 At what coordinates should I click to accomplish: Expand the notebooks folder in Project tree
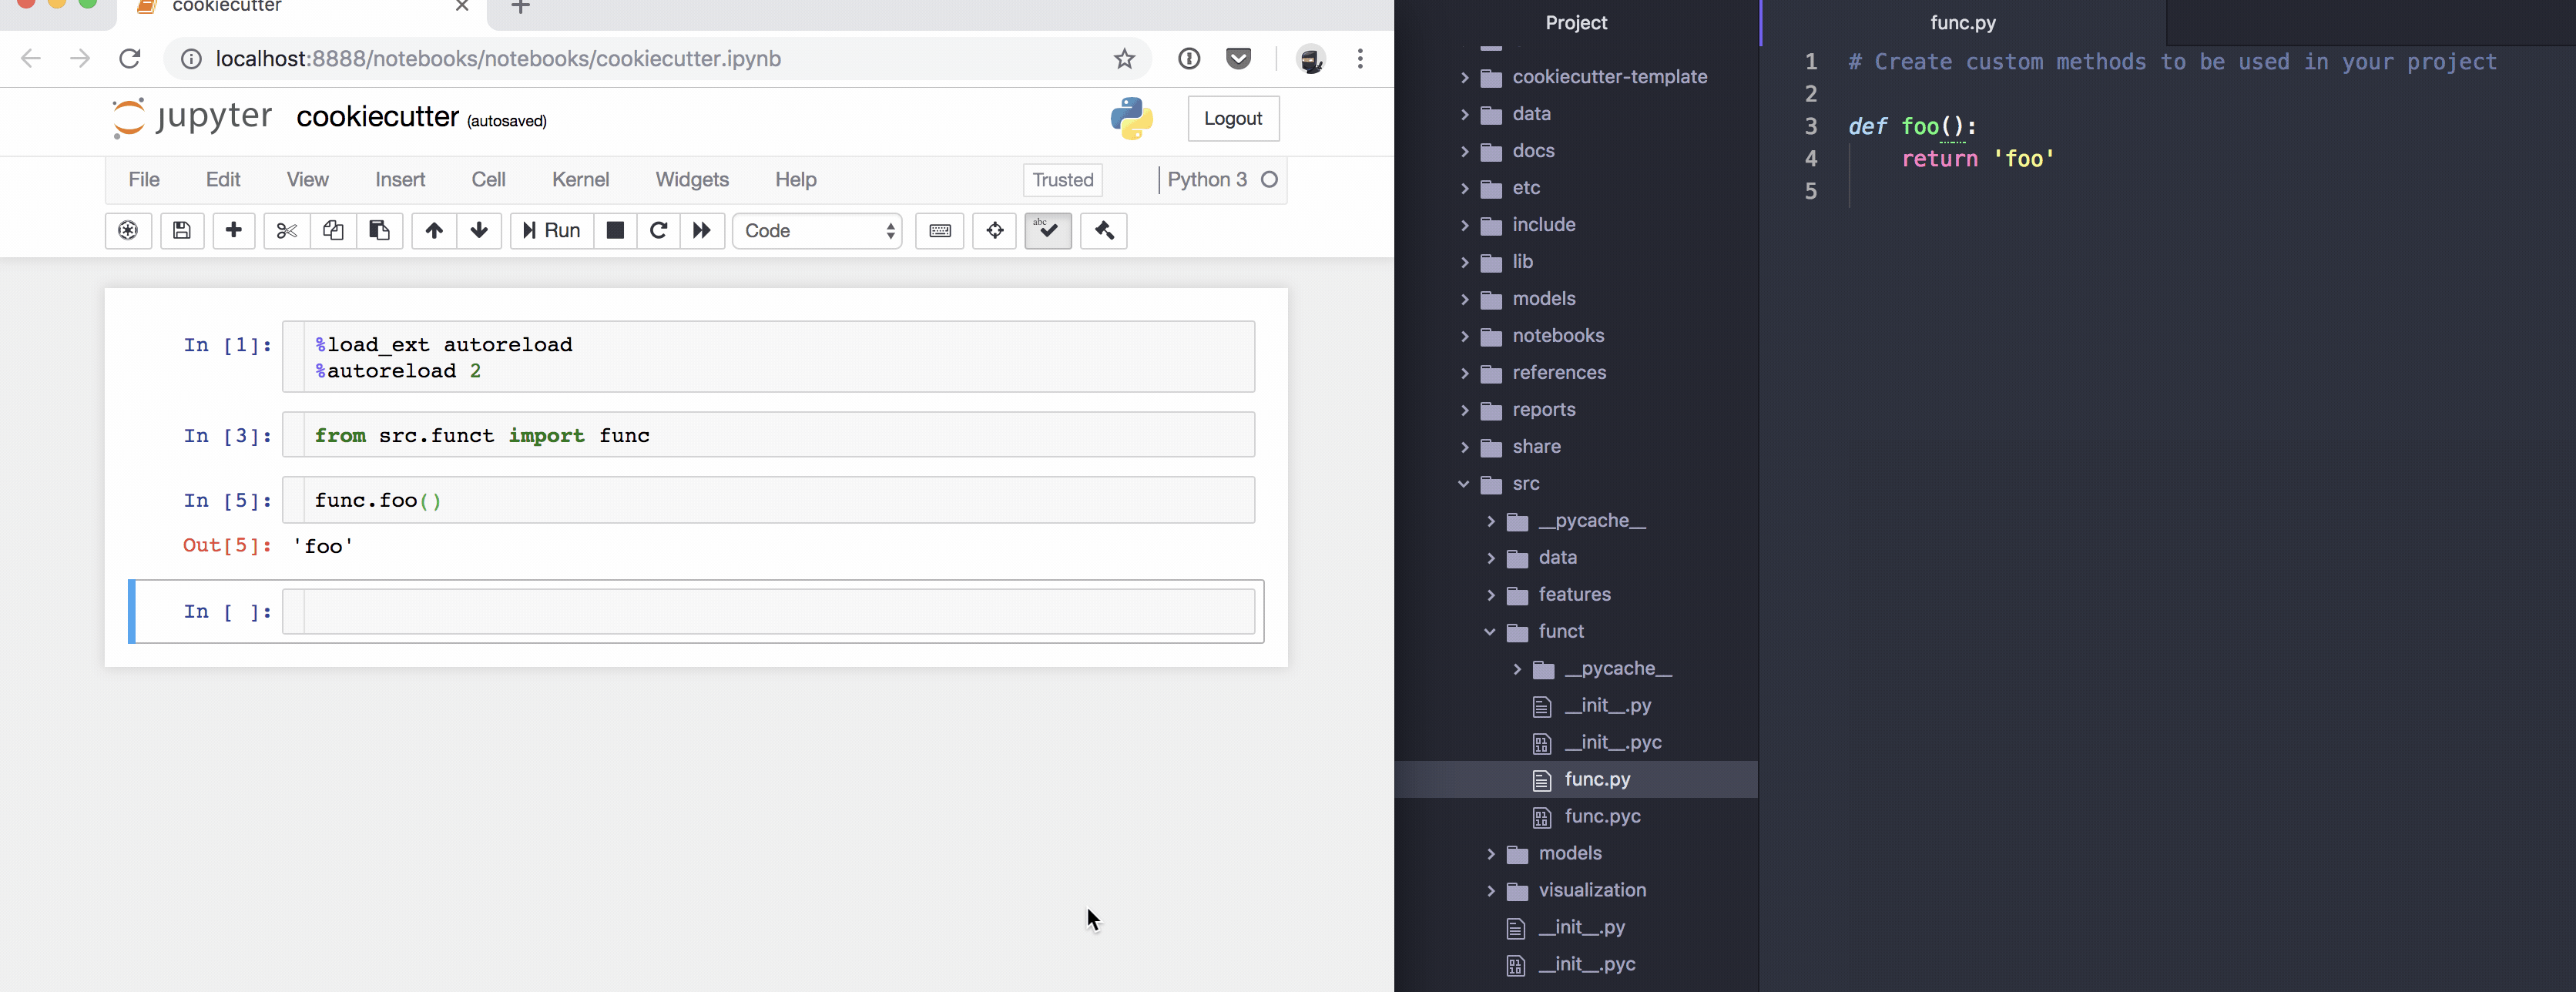pyautogui.click(x=1464, y=336)
